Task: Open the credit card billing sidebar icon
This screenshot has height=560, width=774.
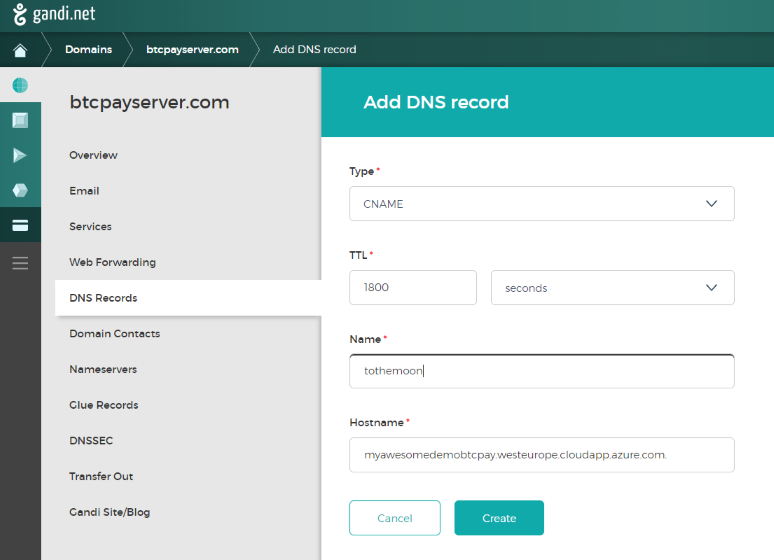Action: [20, 226]
